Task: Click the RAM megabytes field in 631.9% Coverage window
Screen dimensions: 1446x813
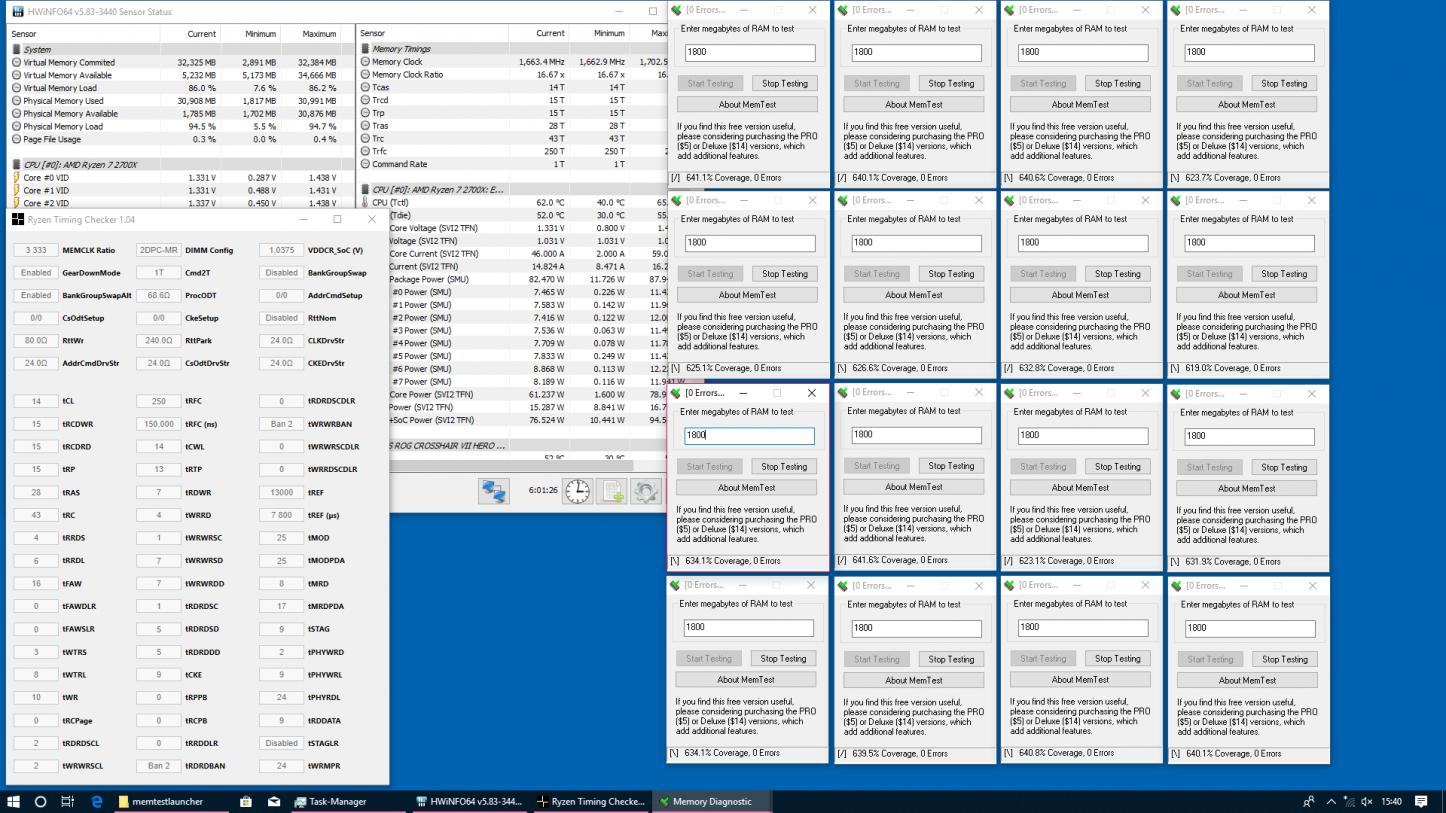Action: (x=1250, y=436)
